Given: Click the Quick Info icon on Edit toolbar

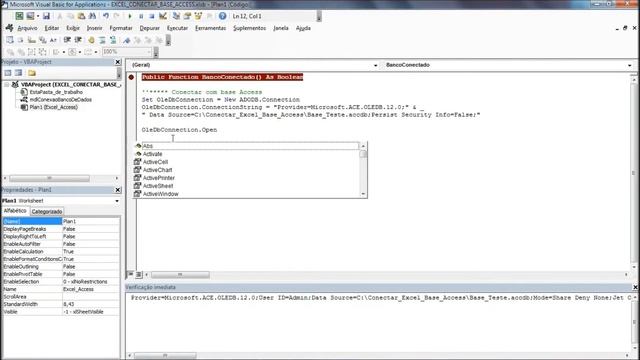Looking at the screenshot, I should point(31,40).
